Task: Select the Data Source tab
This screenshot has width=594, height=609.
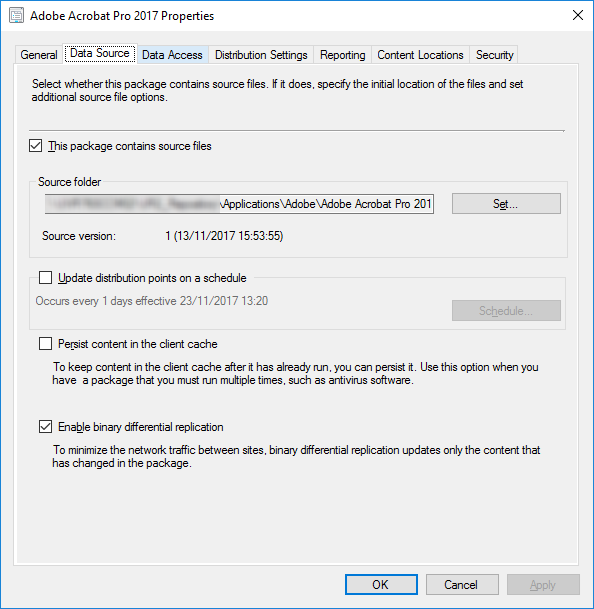Action: pyautogui.click(x=100, y=53)
